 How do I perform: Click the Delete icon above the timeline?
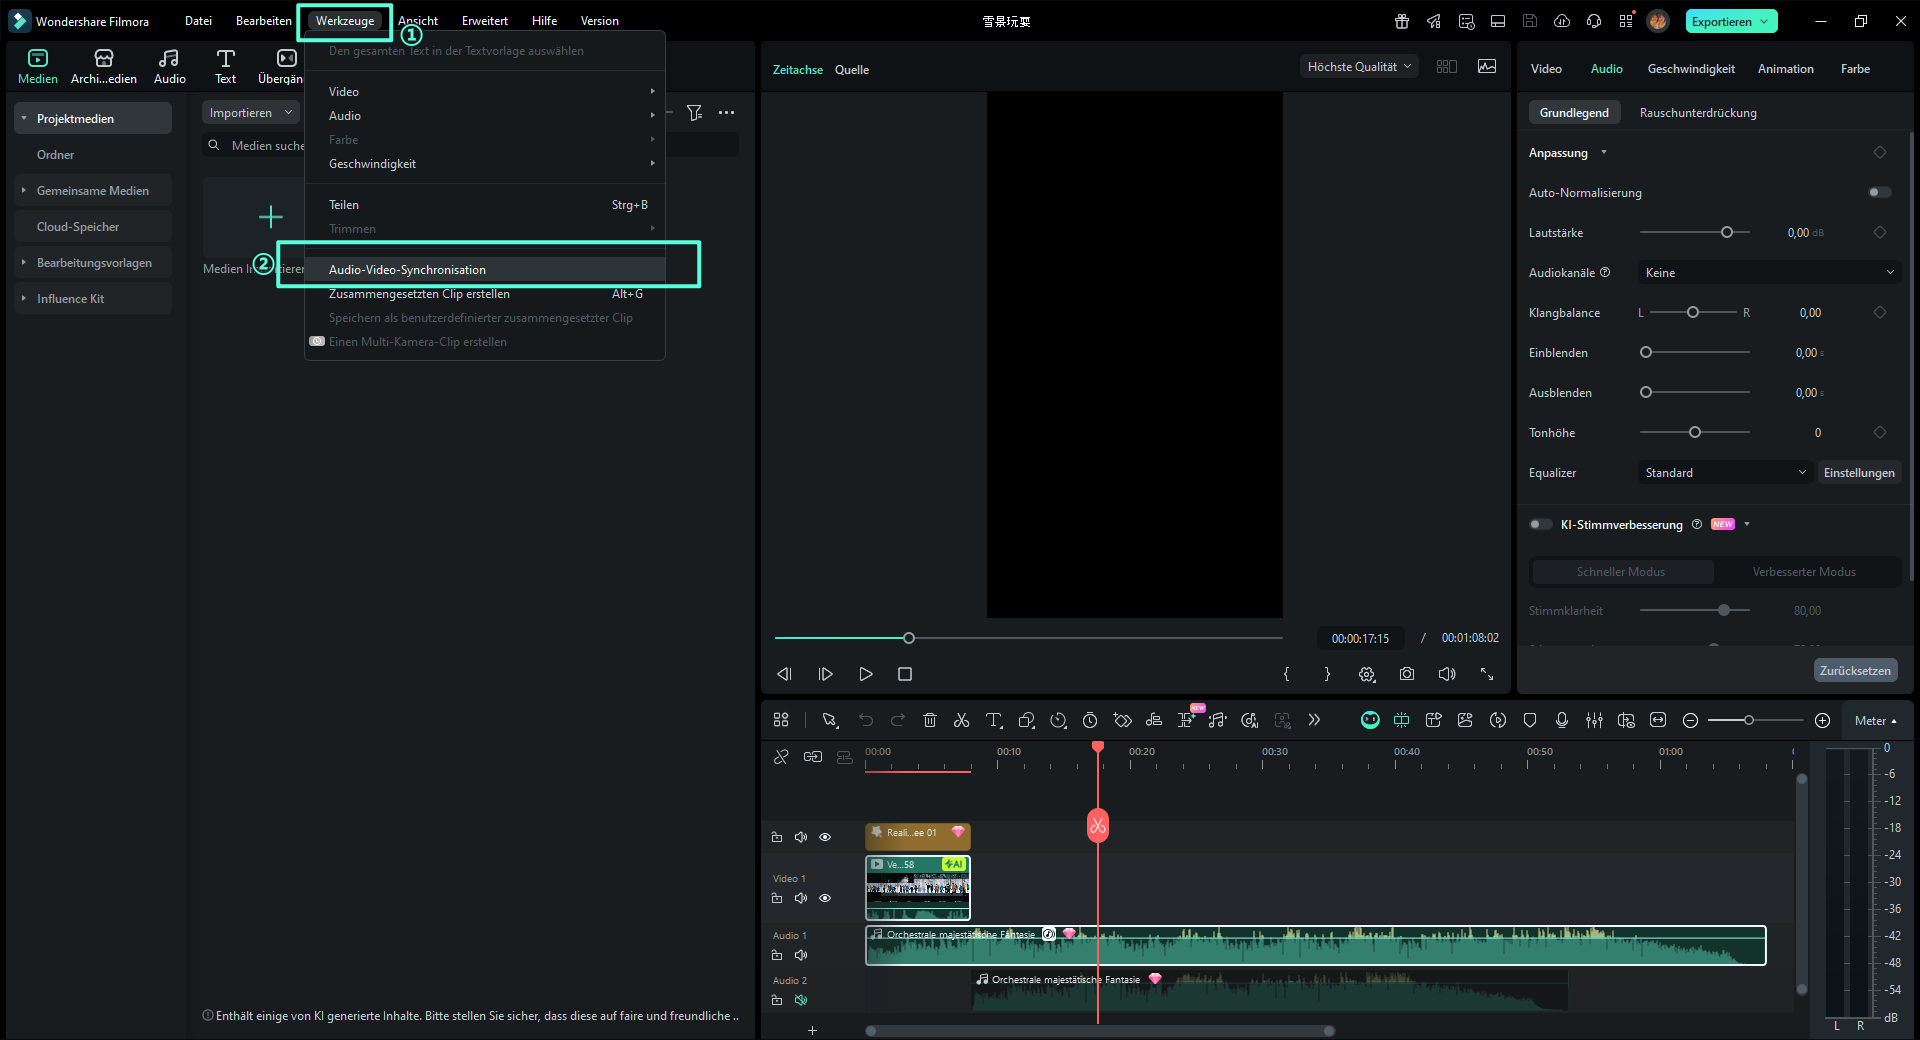(x=930, y=720)
